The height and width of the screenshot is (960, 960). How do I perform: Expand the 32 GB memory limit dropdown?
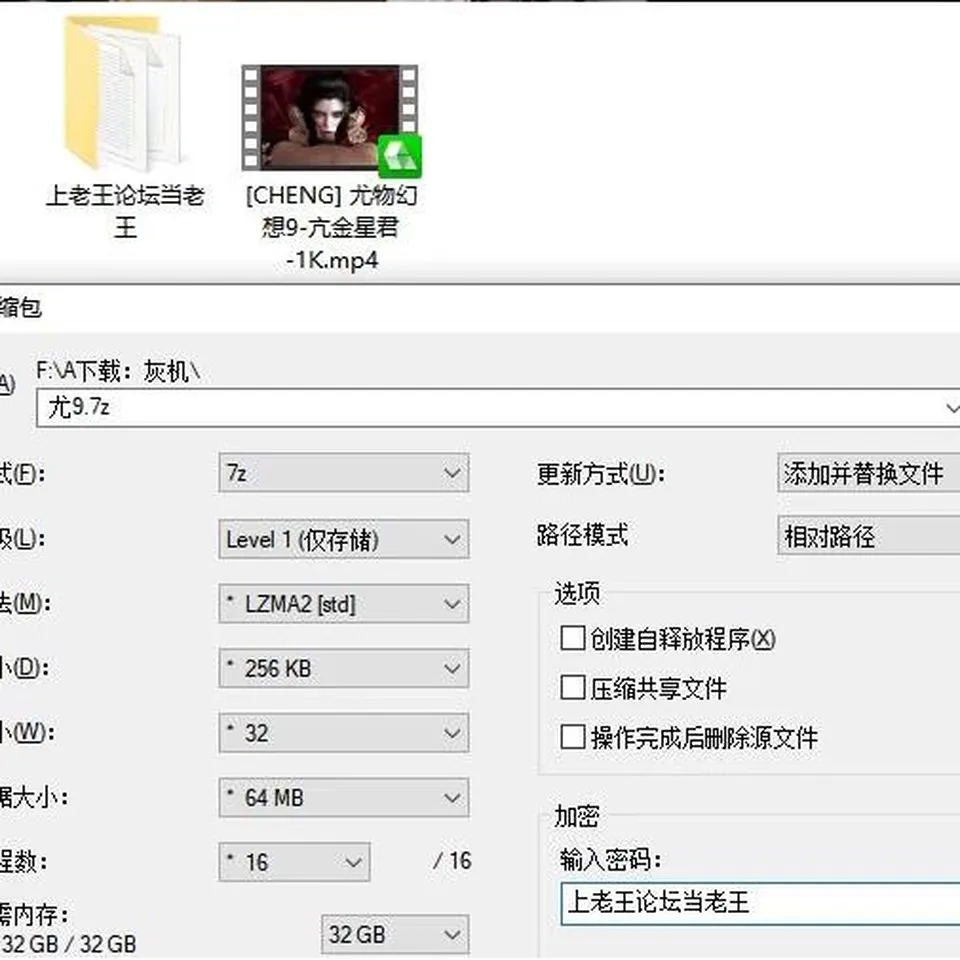[395, 934]
